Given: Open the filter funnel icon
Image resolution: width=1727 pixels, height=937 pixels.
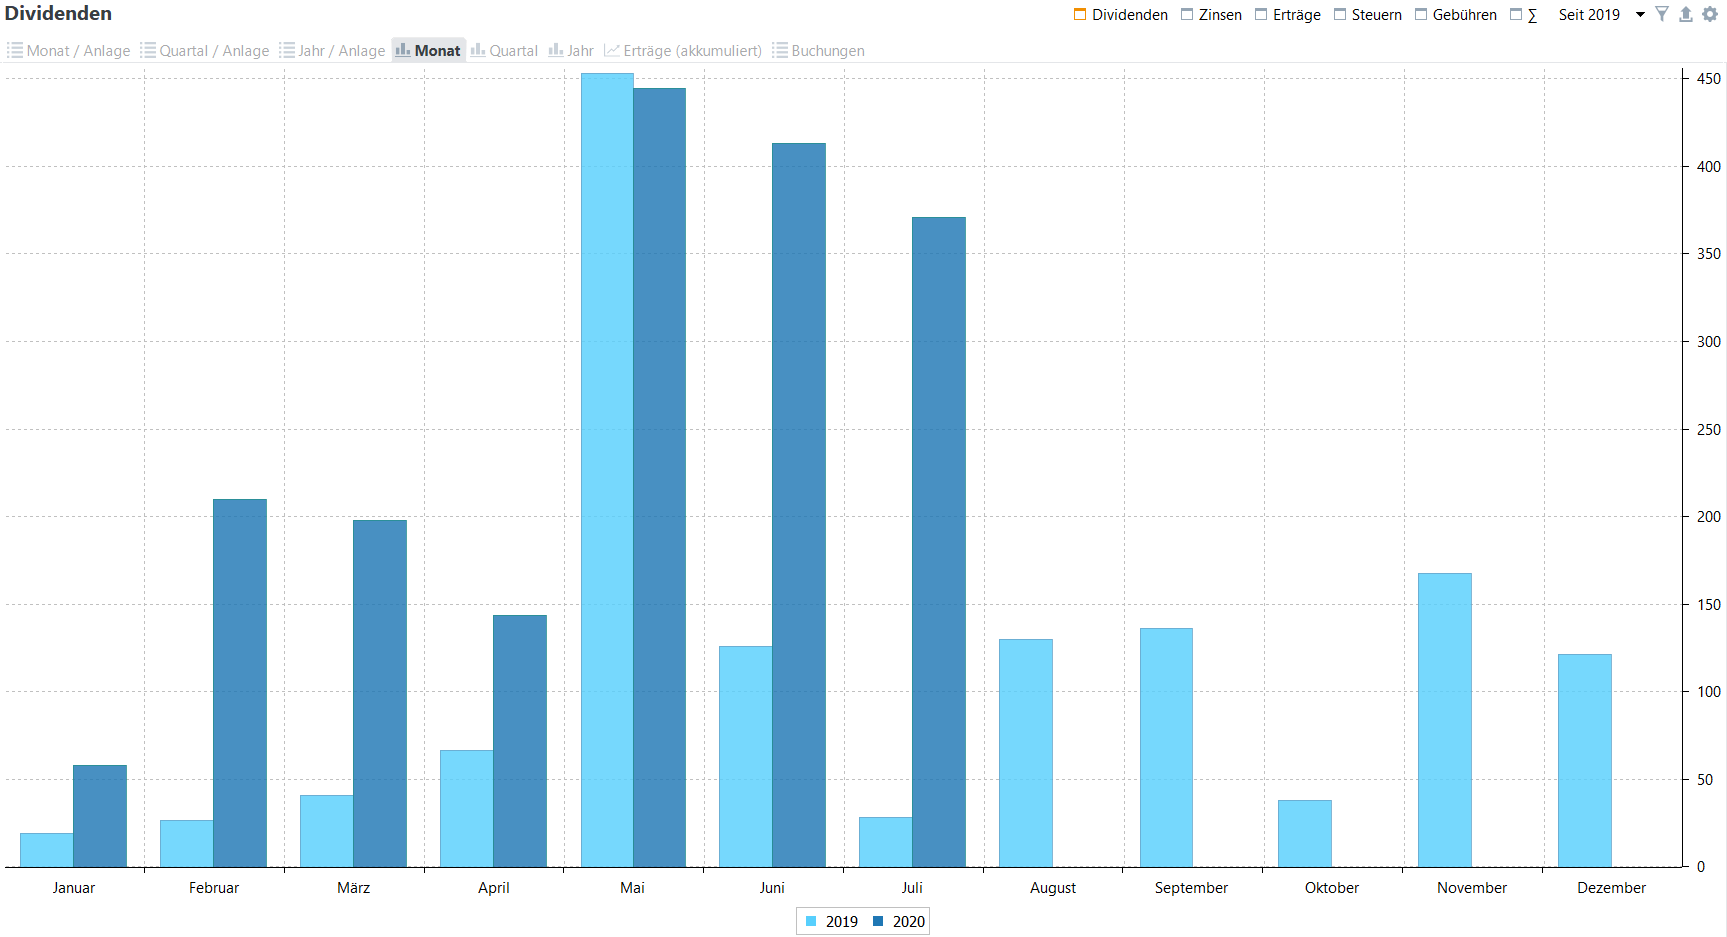Looking at the screenshot, I should point(1662,14).
